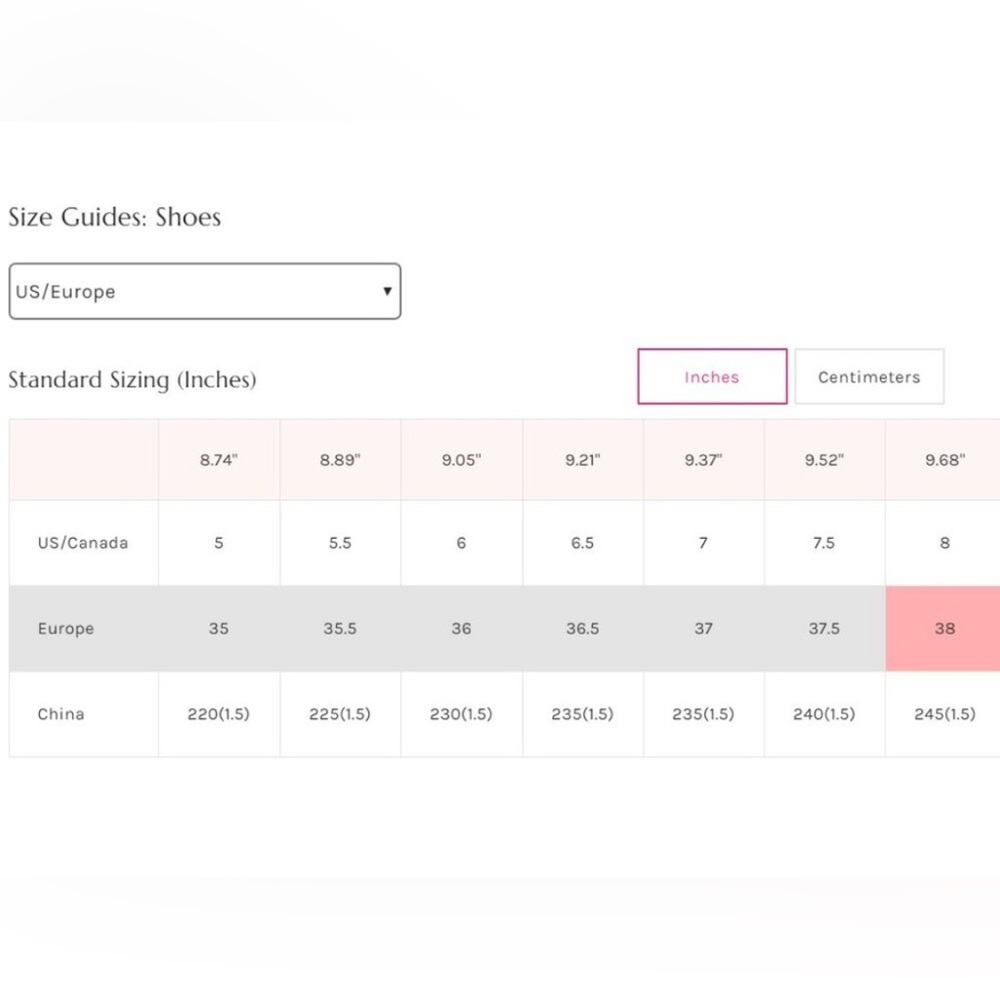Click US/Canada size 5.5 cell
This screenshot has width=1000, height=1000.
(340, 543)
